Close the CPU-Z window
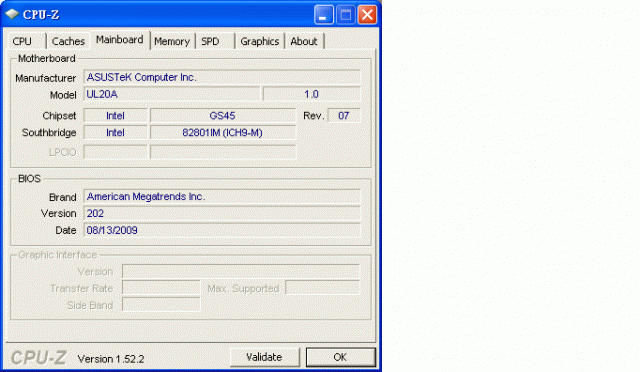 click(x=367, y=15)
